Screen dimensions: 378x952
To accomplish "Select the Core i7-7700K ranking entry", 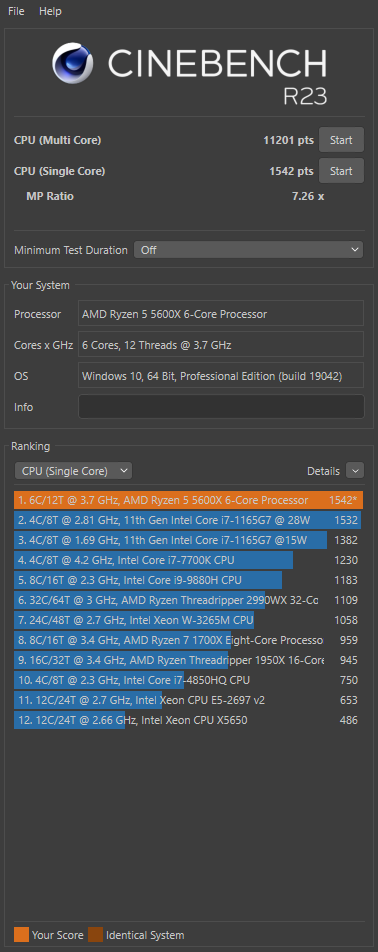I will click(x=189, y=560).
